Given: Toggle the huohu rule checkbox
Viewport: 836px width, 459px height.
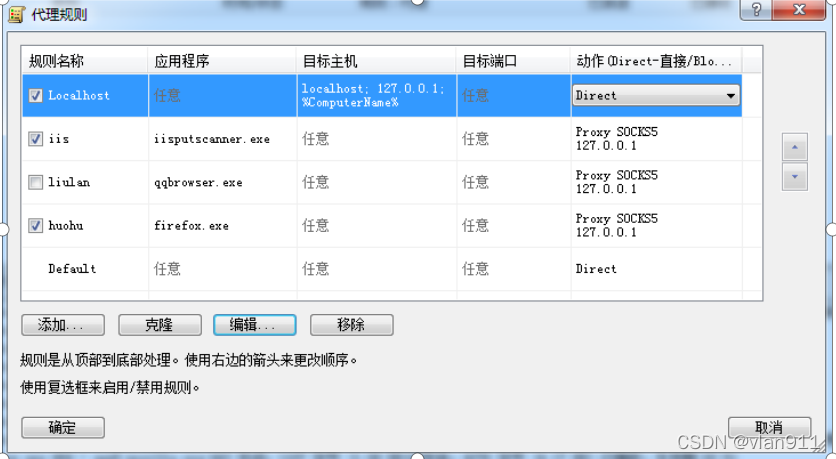Looking at the screenshot, I should tap(35, 226).
